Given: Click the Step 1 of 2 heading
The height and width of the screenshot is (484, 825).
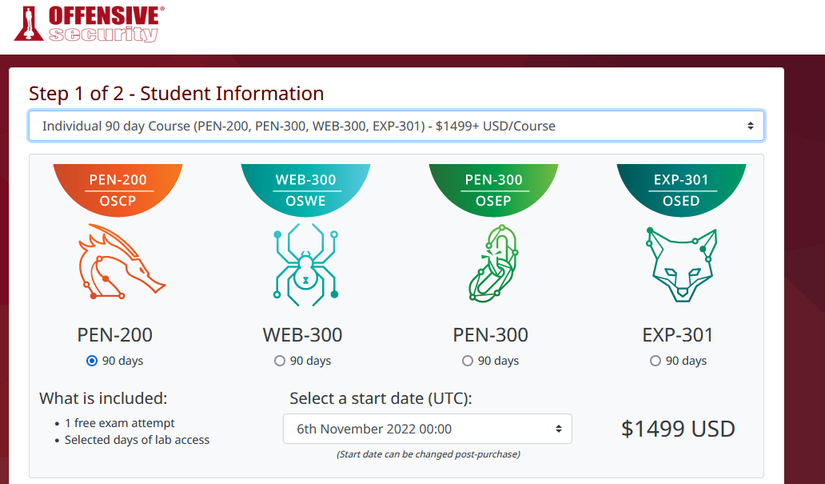Looking at the screenshot, I should coord(176,93).
